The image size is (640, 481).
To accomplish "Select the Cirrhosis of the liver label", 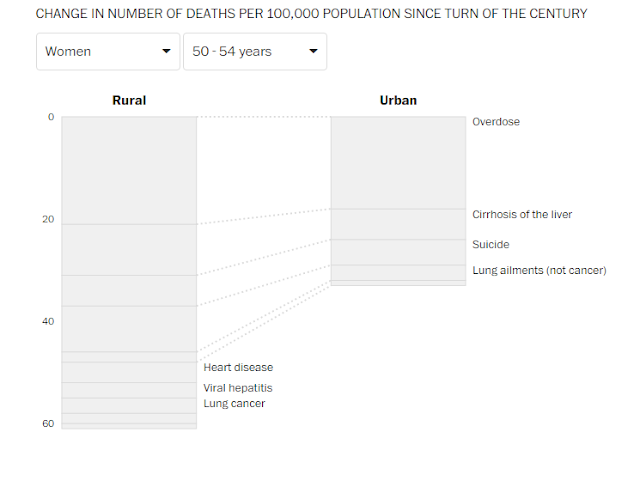I will [x=522, y=214].
